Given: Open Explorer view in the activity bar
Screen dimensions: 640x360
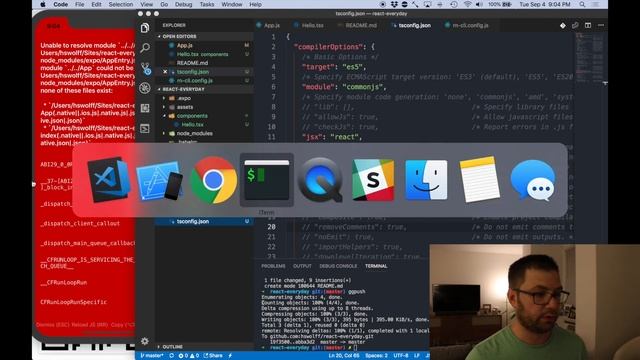Looking at the screenshot, I should pyautogui.click(x=145, y=28).
